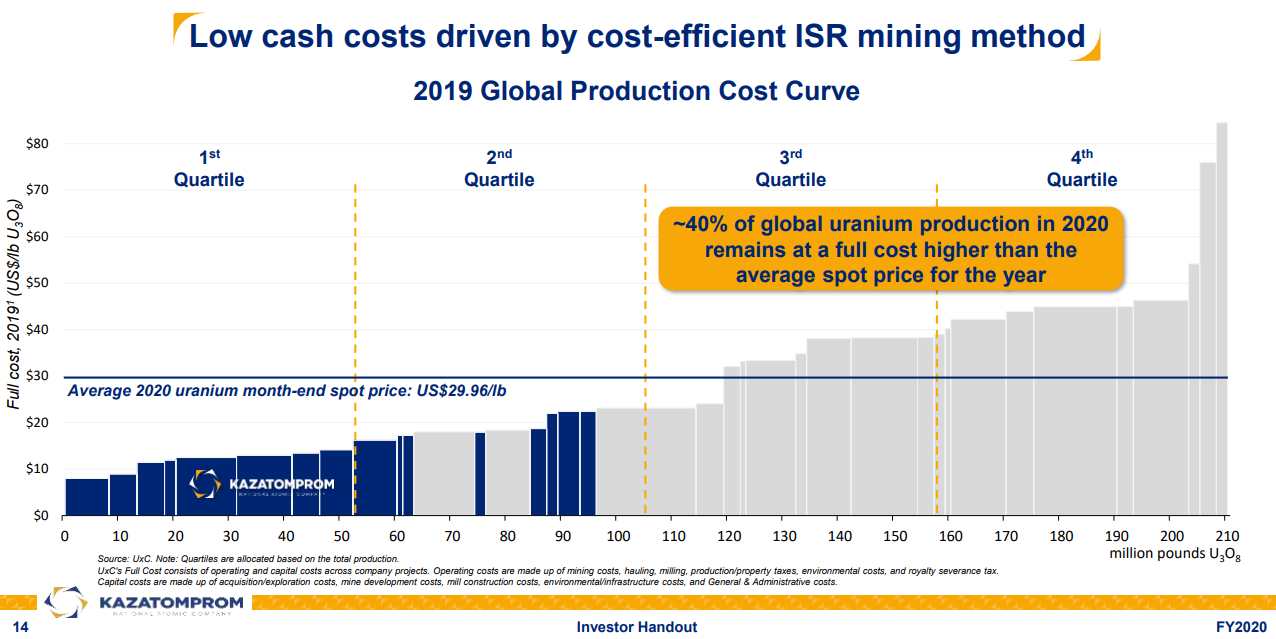Select the 2nd Quartile label
This screenshot has height=639, width=1276.
click(x=499, y=169)
